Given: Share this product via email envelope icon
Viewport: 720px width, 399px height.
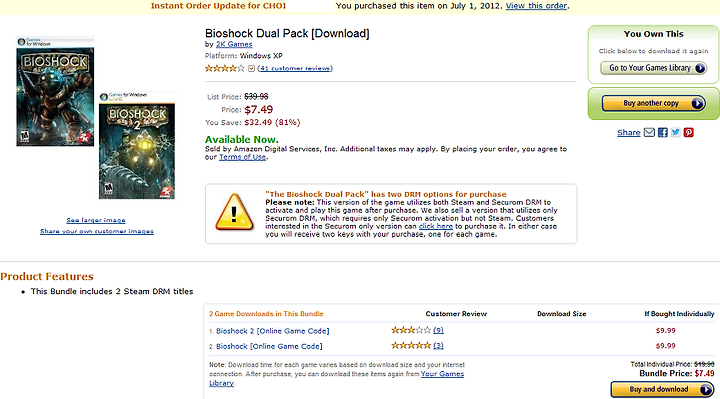Looking at the screenshot, I should [649, 133].
